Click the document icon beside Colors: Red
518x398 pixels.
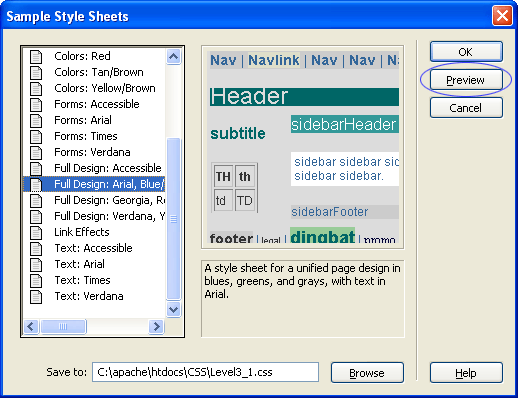click(x=36, y=56)
